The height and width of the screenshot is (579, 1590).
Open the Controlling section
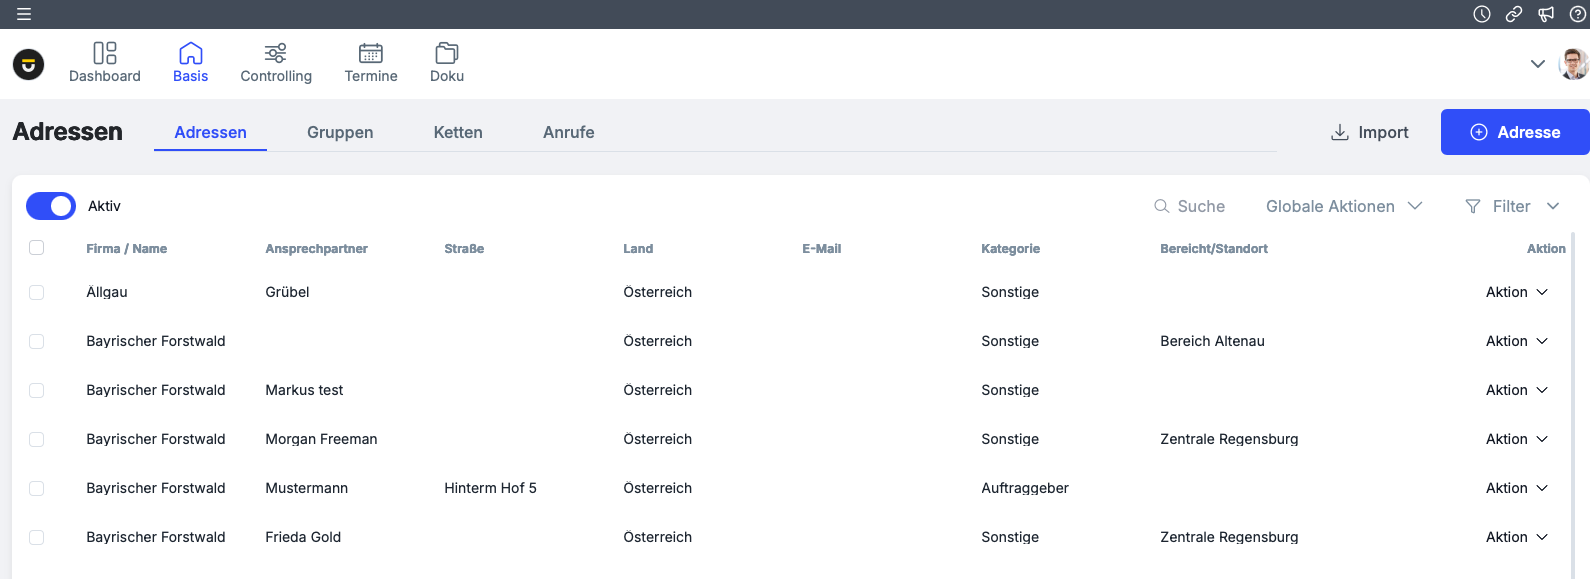click(x=276, y=62)
